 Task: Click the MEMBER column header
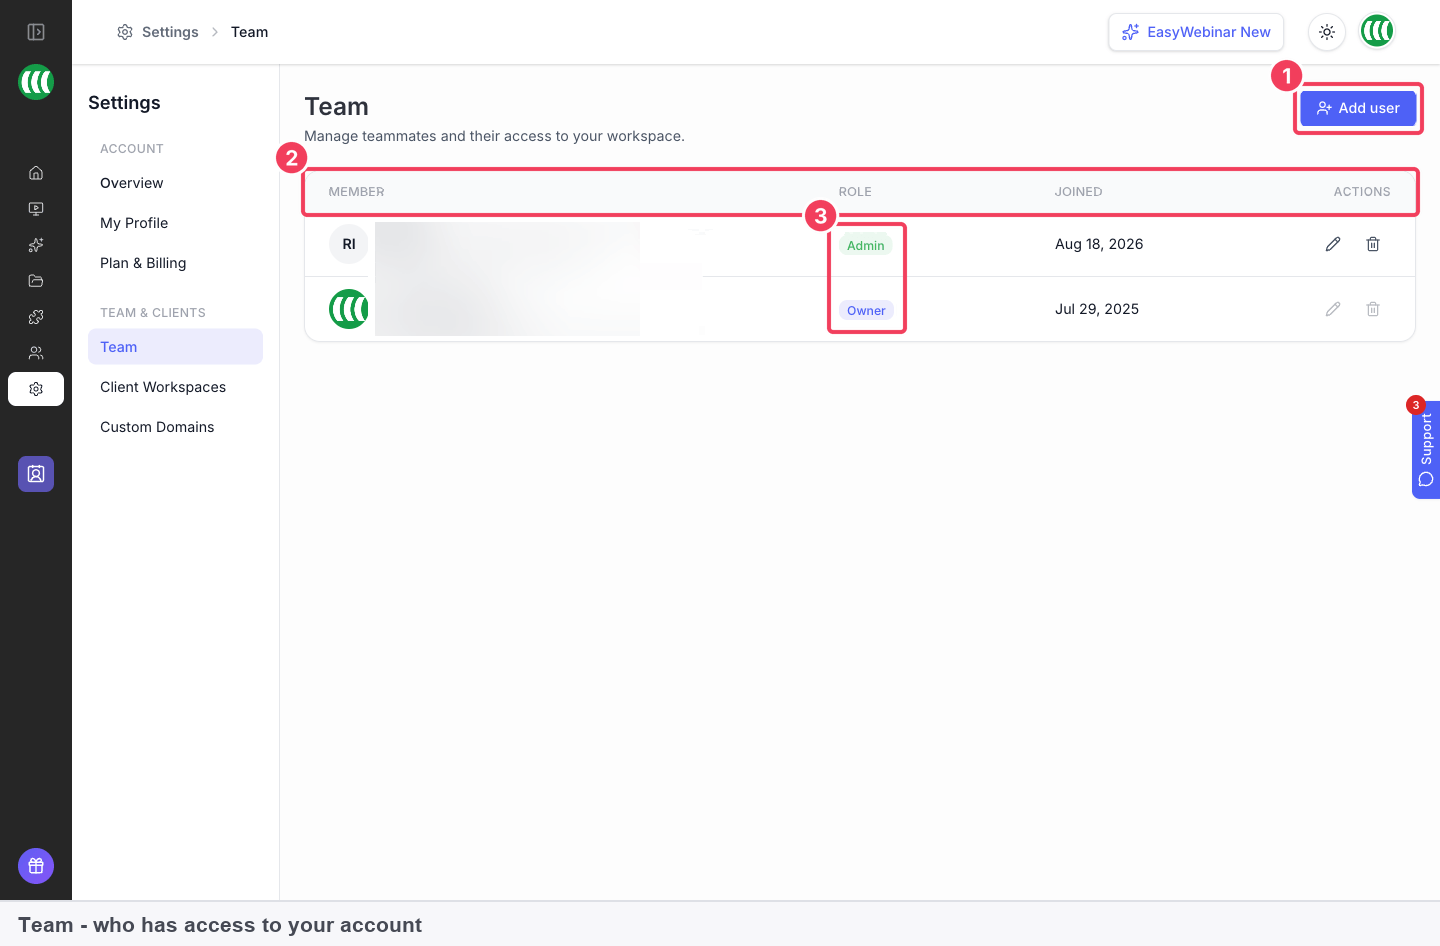(x=357, y=192)
